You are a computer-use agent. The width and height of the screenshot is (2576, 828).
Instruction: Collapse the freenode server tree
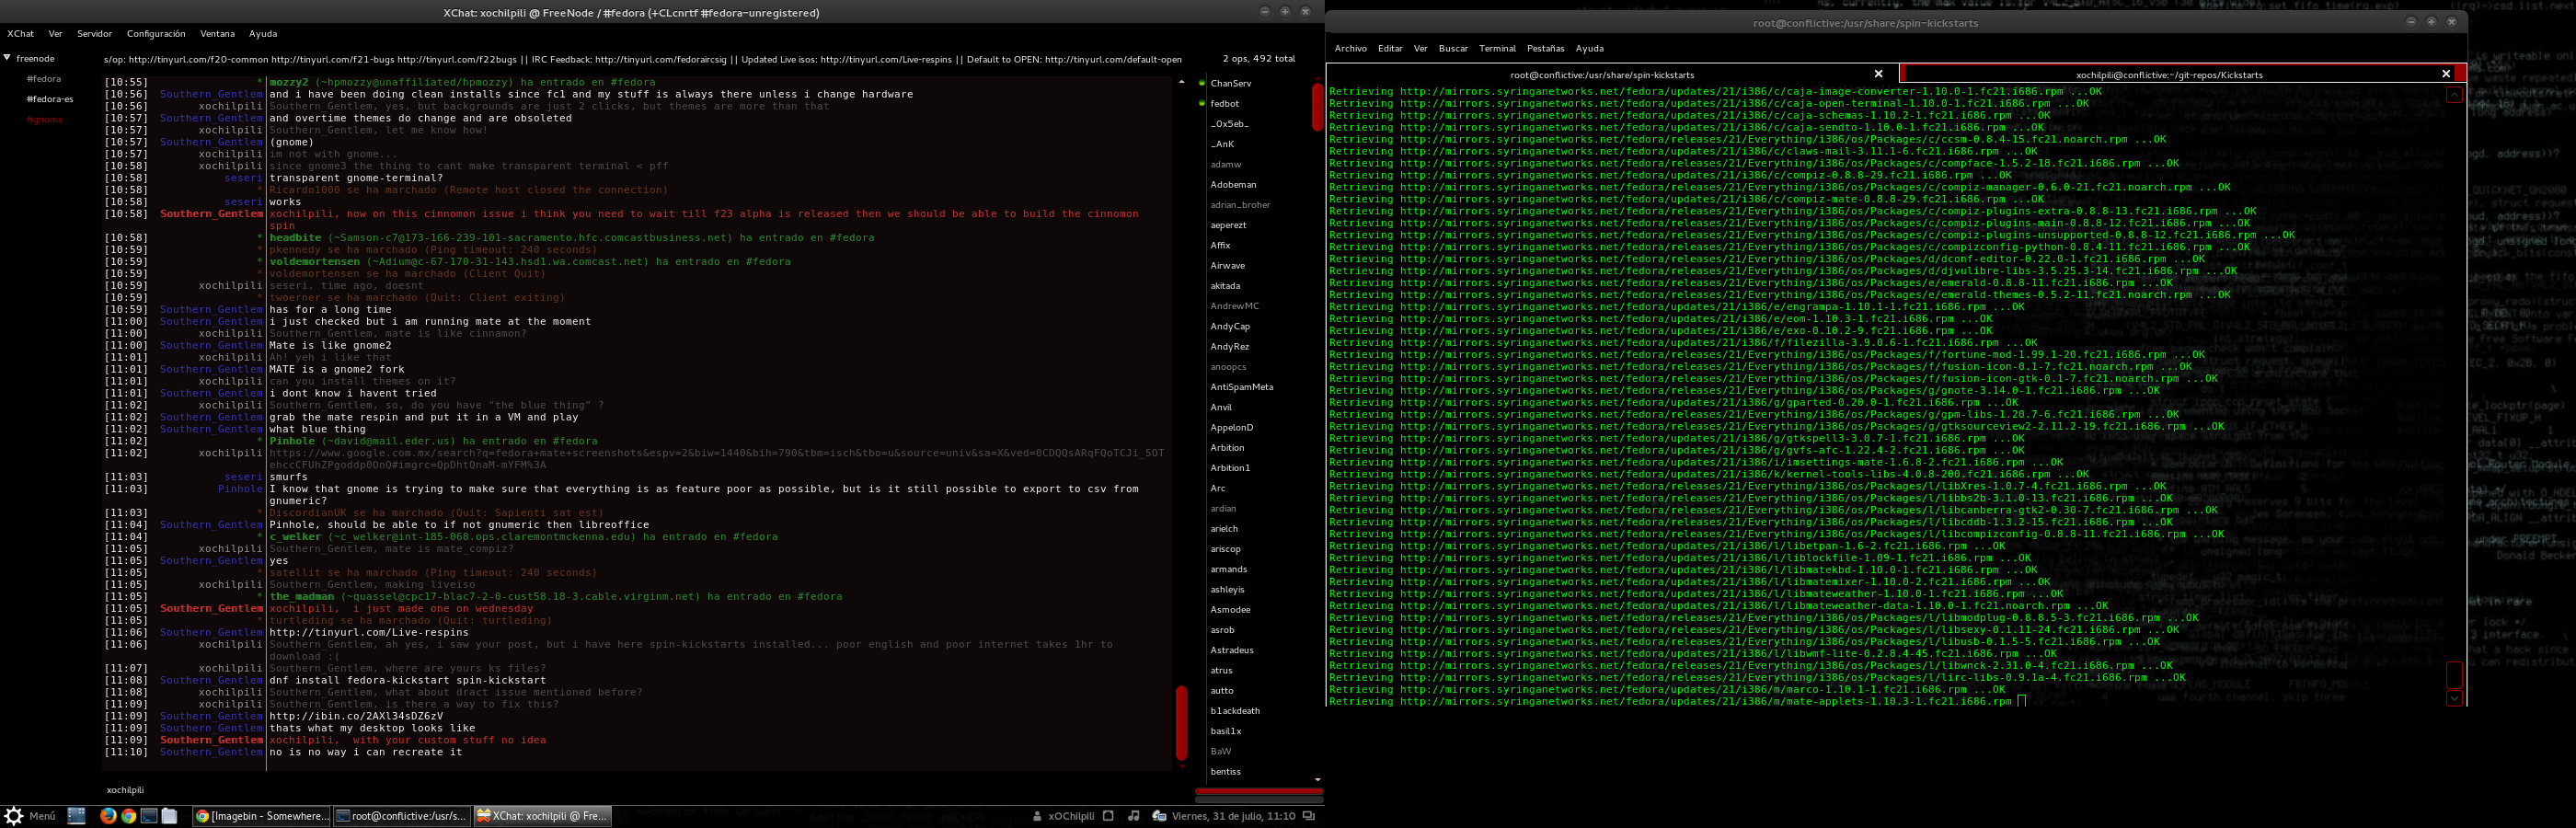[x=7, y=58]
